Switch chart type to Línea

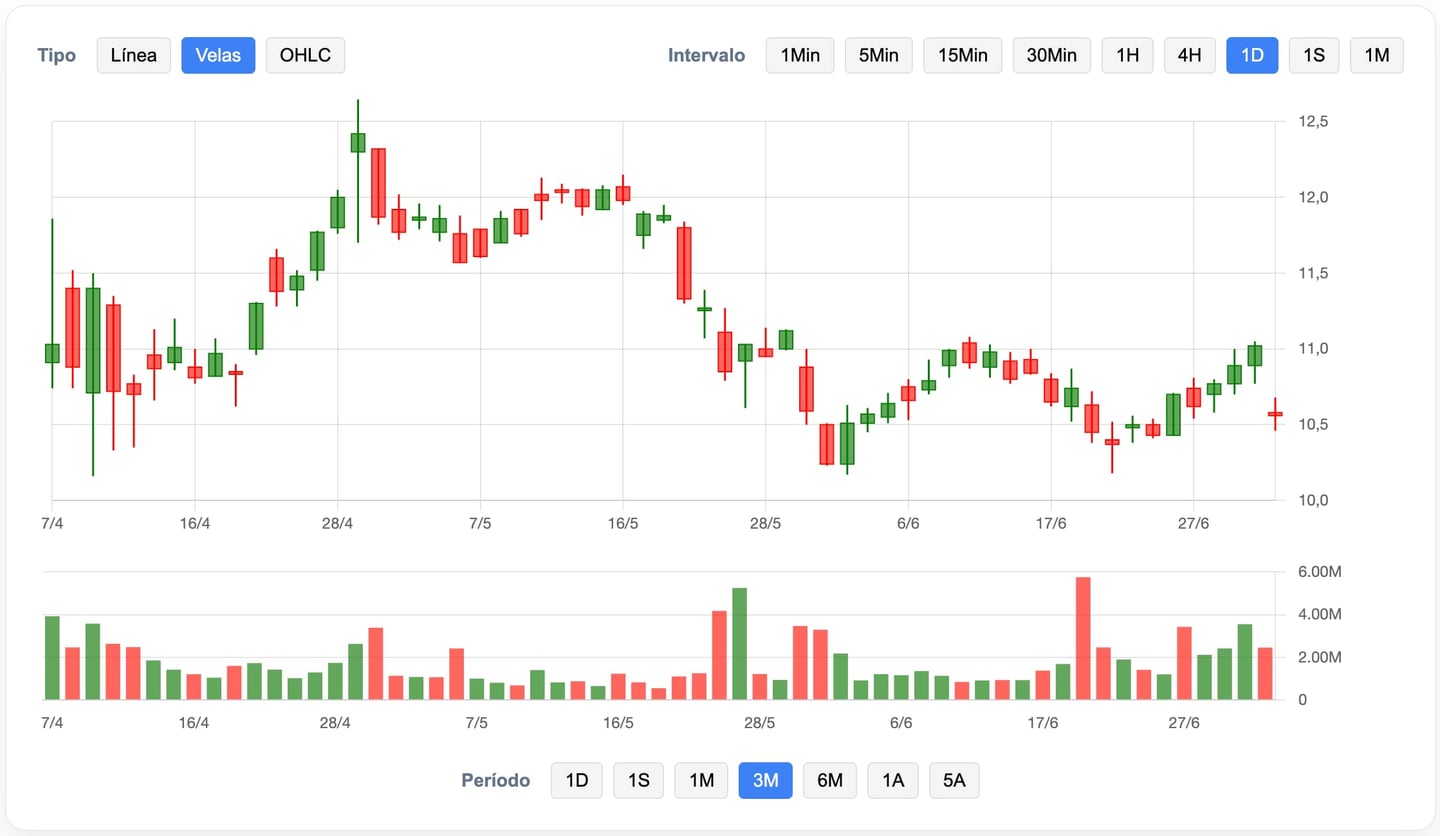134,55
